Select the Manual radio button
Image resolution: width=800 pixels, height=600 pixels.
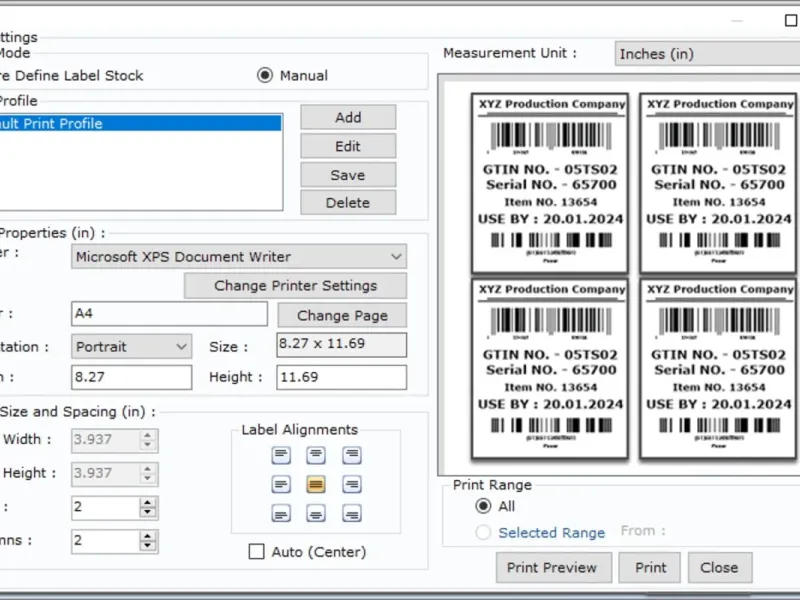point(265,75)
